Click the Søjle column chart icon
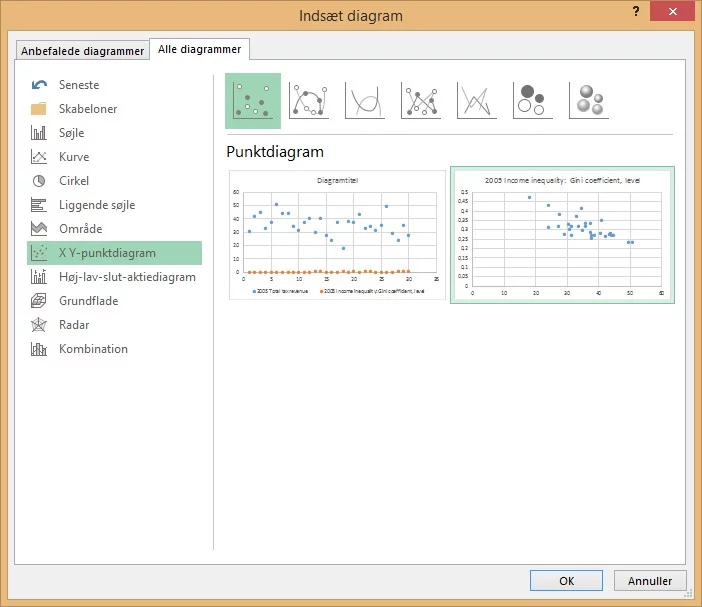This screenshot has width=702, height=607. click(x=39, y=133)
